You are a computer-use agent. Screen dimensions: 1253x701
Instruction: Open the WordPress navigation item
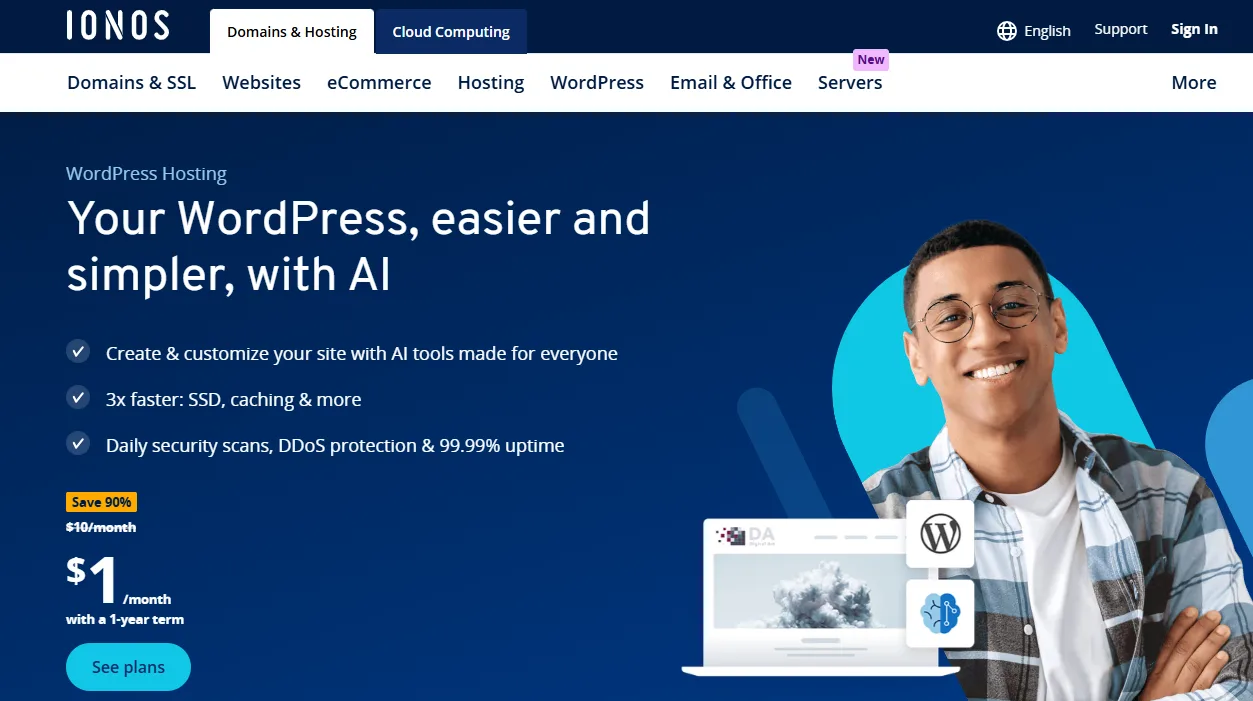pyautogui.click(x=597, y=83)
